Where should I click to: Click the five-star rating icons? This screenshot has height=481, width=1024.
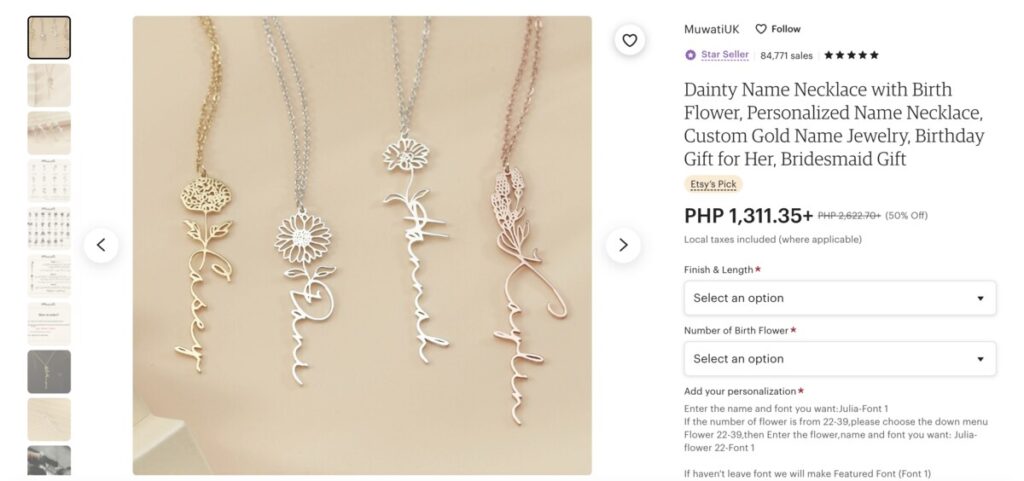coord(851,55)
